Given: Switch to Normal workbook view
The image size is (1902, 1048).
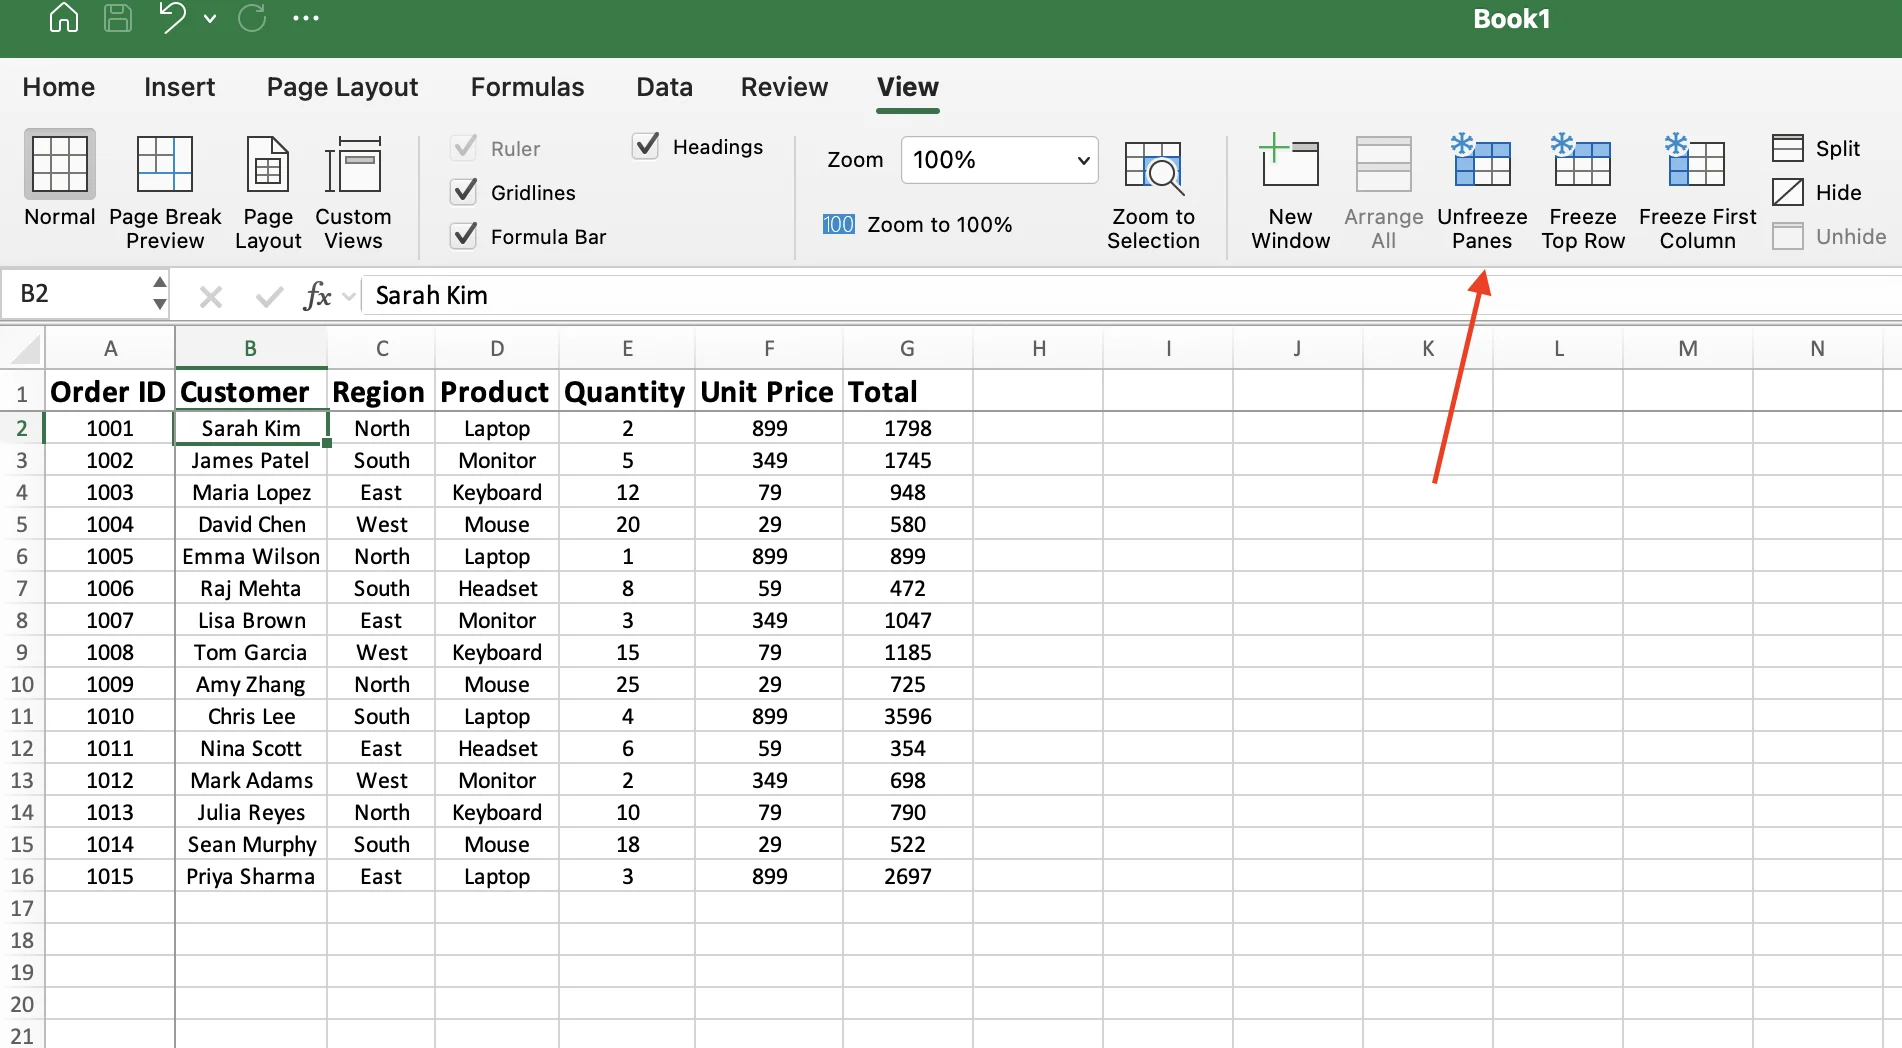Looking at the screenshot, I should pos(58,190).
